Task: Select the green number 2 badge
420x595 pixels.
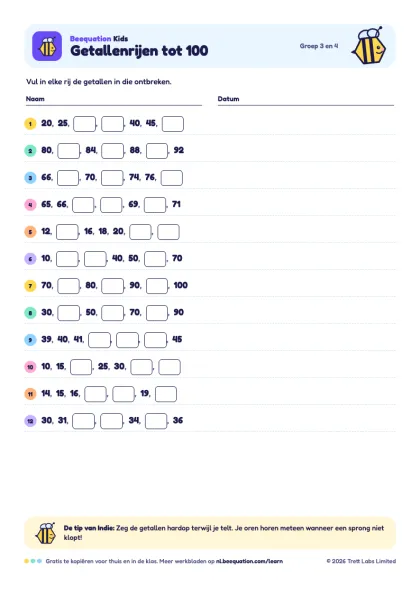Action: coord(30,151)
